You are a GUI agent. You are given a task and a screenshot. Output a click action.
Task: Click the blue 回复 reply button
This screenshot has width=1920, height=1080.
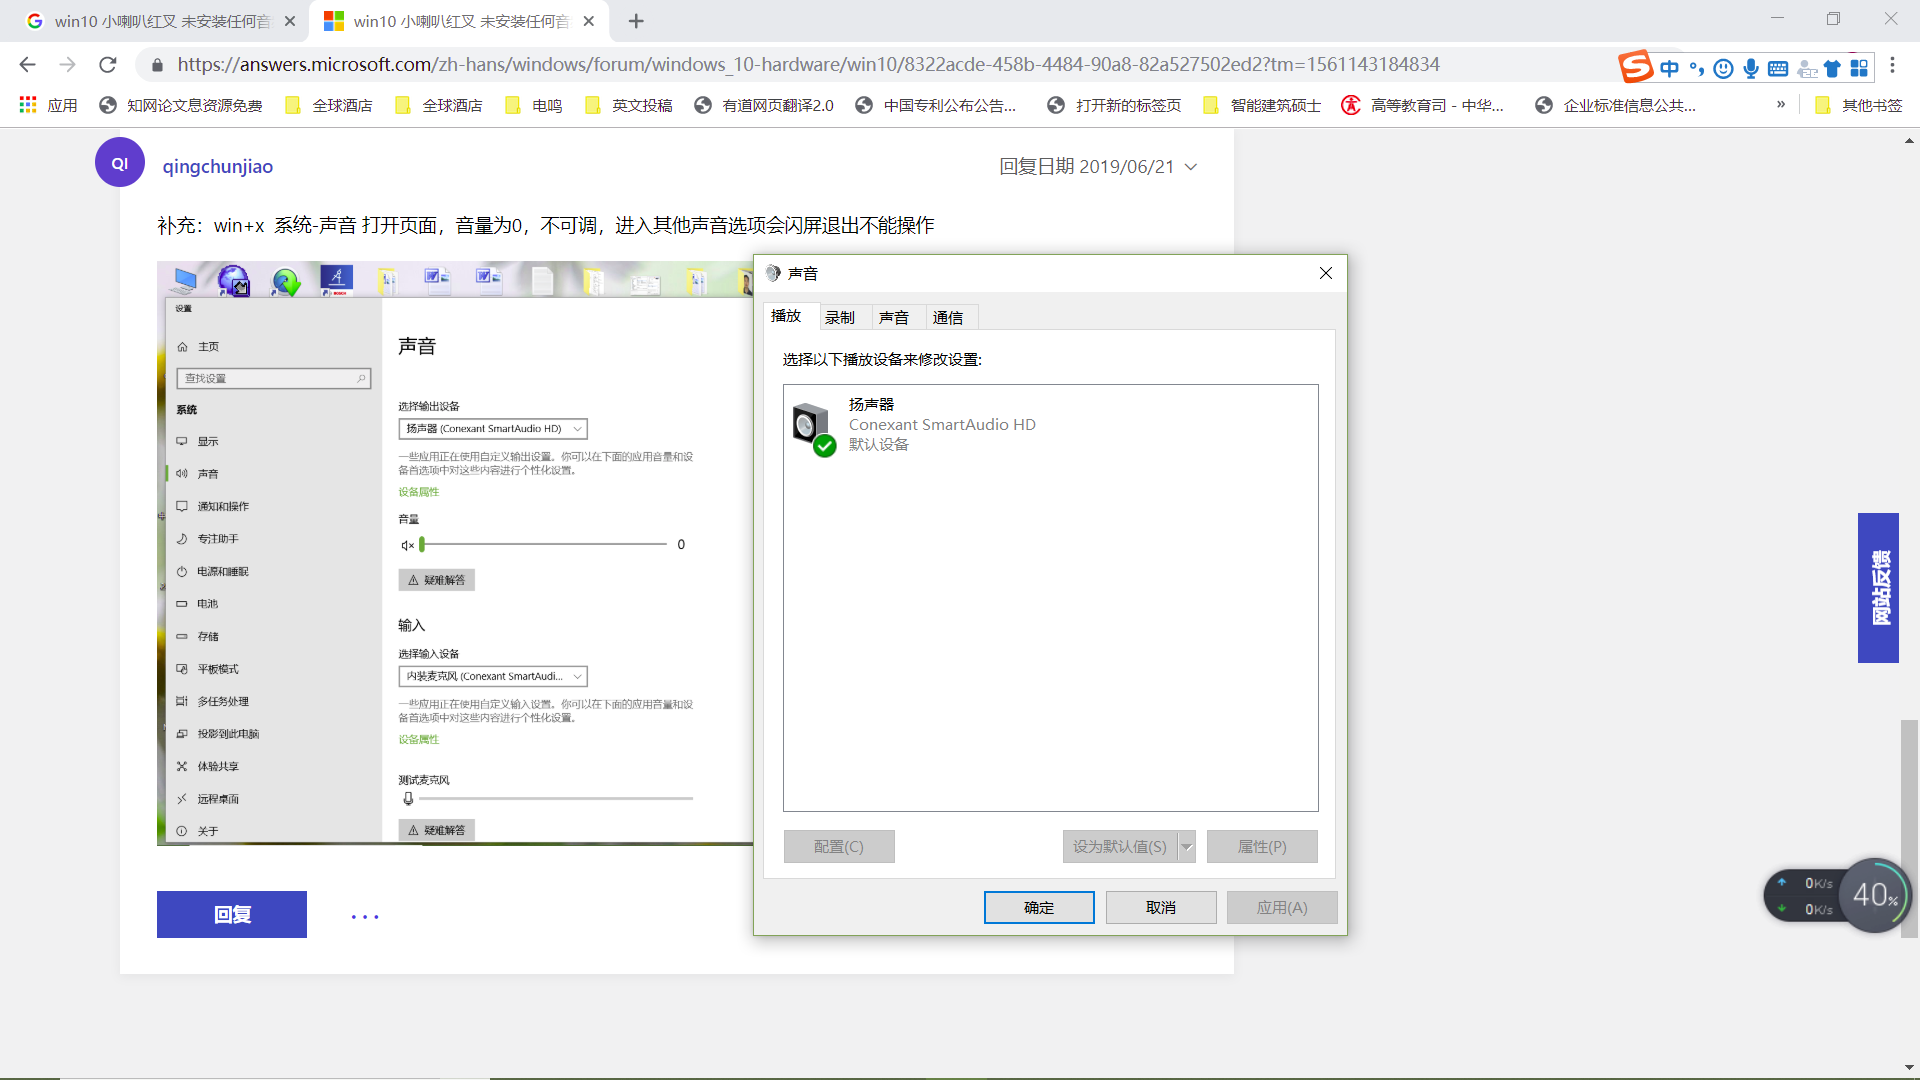pyautogui.click(x=232, y=914)
